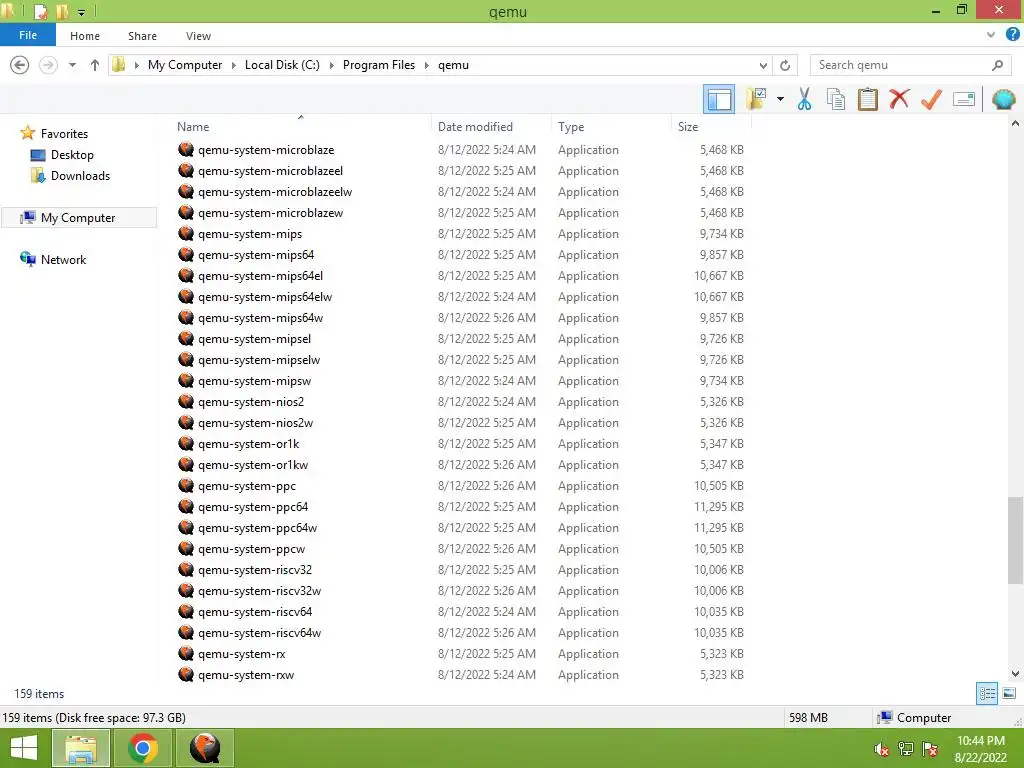Open Downloads in the navigation pane
Image resolution: width=1024 pixels, height=768 pixels.
coord(80,176)
